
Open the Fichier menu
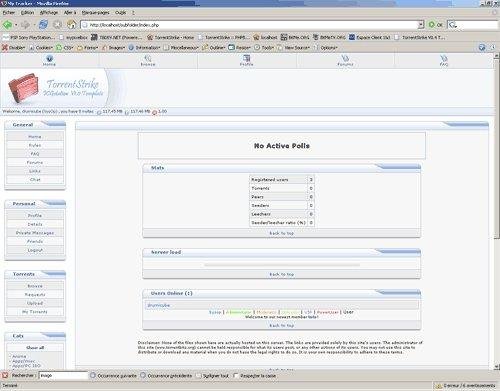click(x=9, y=13)
